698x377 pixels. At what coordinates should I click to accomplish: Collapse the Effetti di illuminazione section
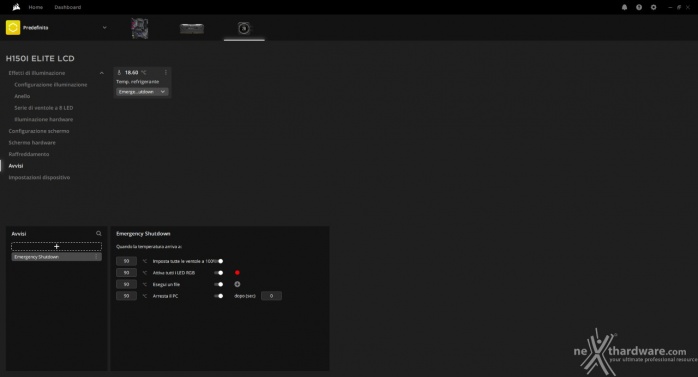(x=101, y=73)
